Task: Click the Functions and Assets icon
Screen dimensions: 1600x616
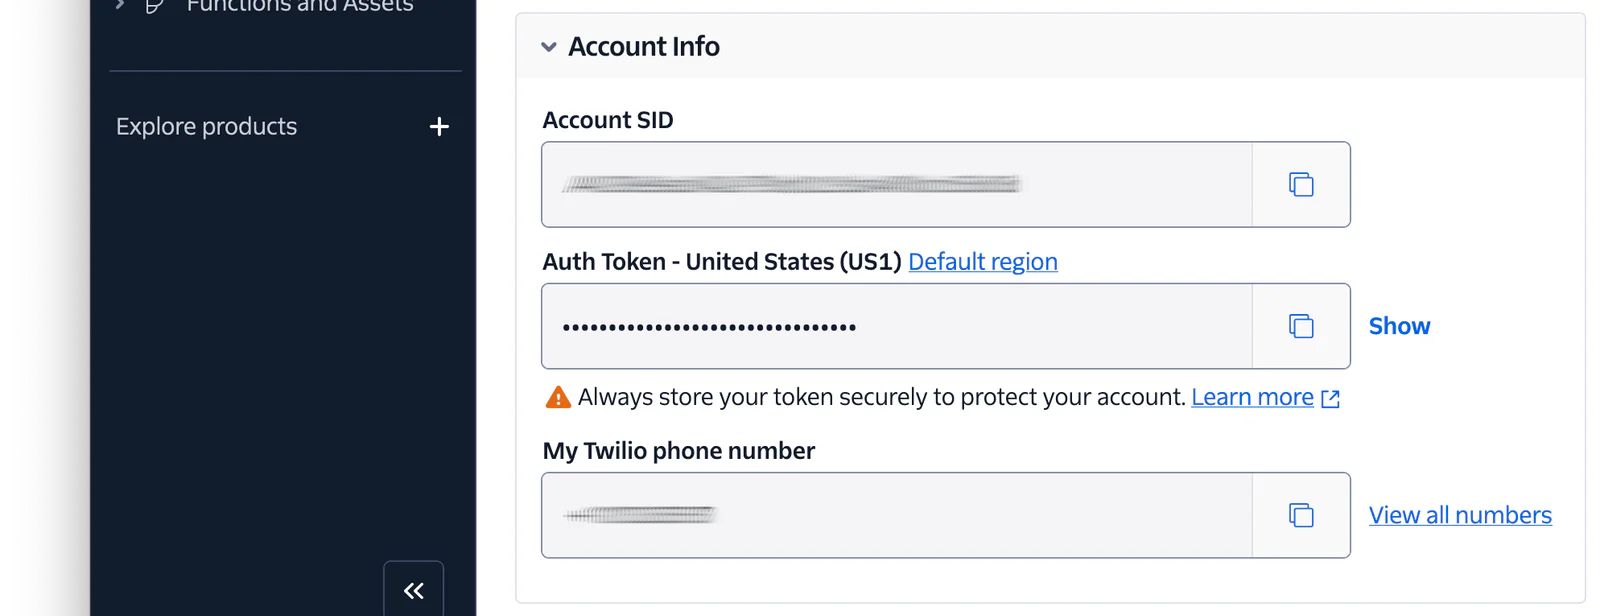Action: click(x=152, y=6)
